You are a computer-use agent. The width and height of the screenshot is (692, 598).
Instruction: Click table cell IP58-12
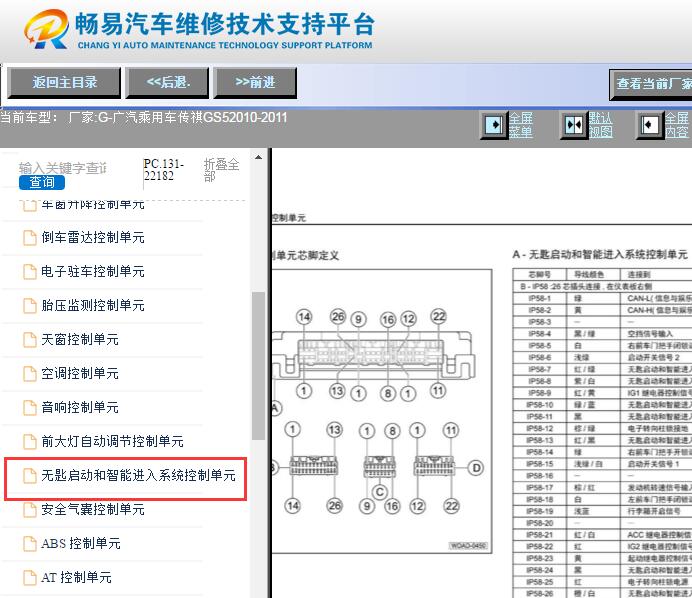pos(539,428)
